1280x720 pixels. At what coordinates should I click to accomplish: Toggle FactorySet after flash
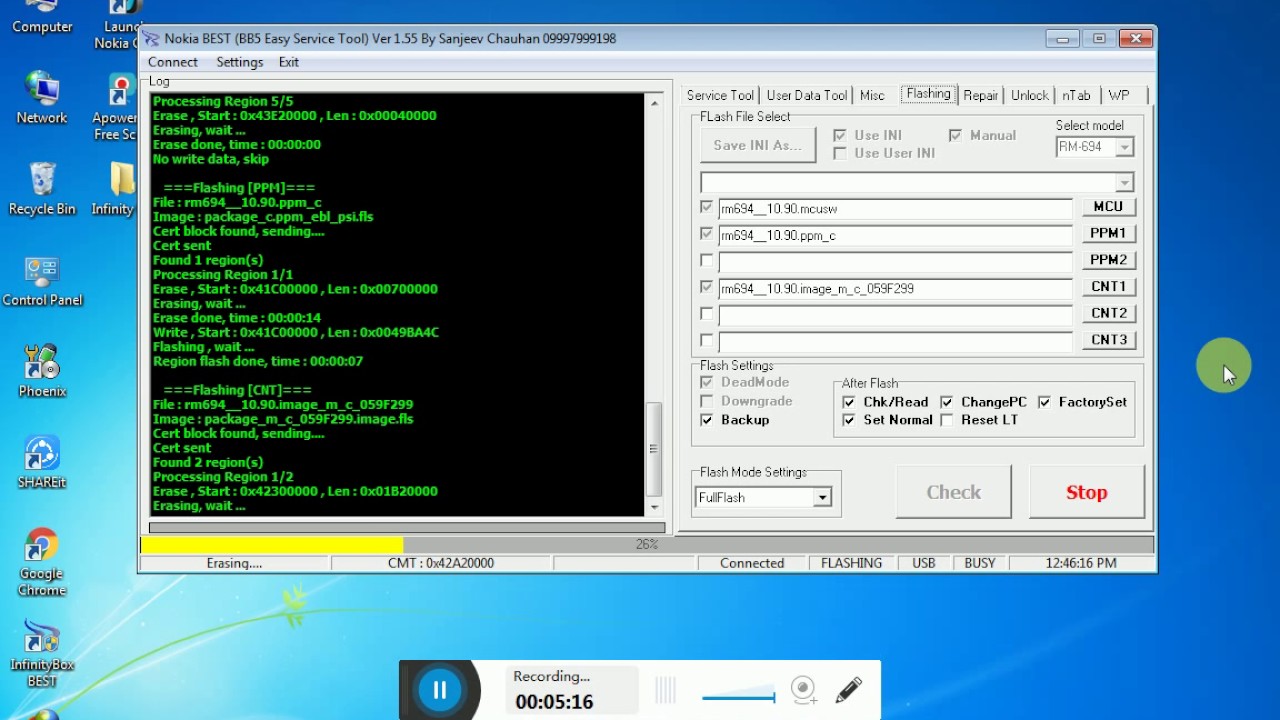point(1044,402)
